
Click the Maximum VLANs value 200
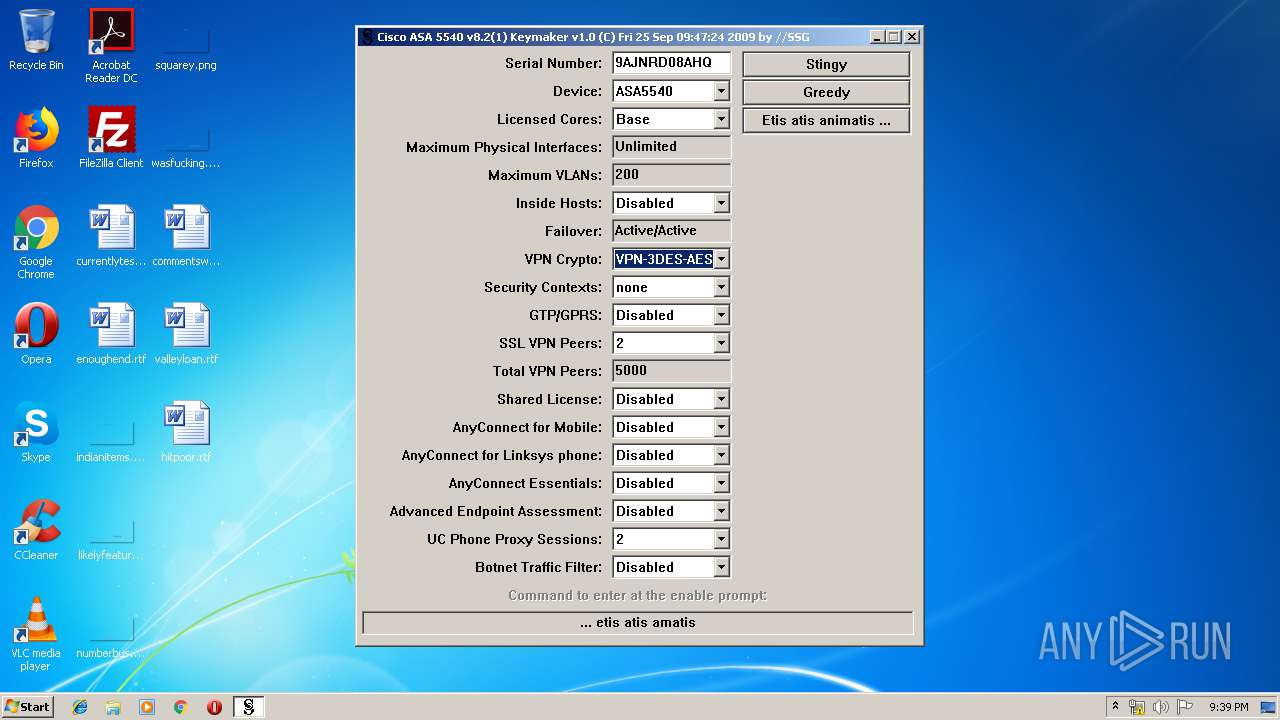671,175
